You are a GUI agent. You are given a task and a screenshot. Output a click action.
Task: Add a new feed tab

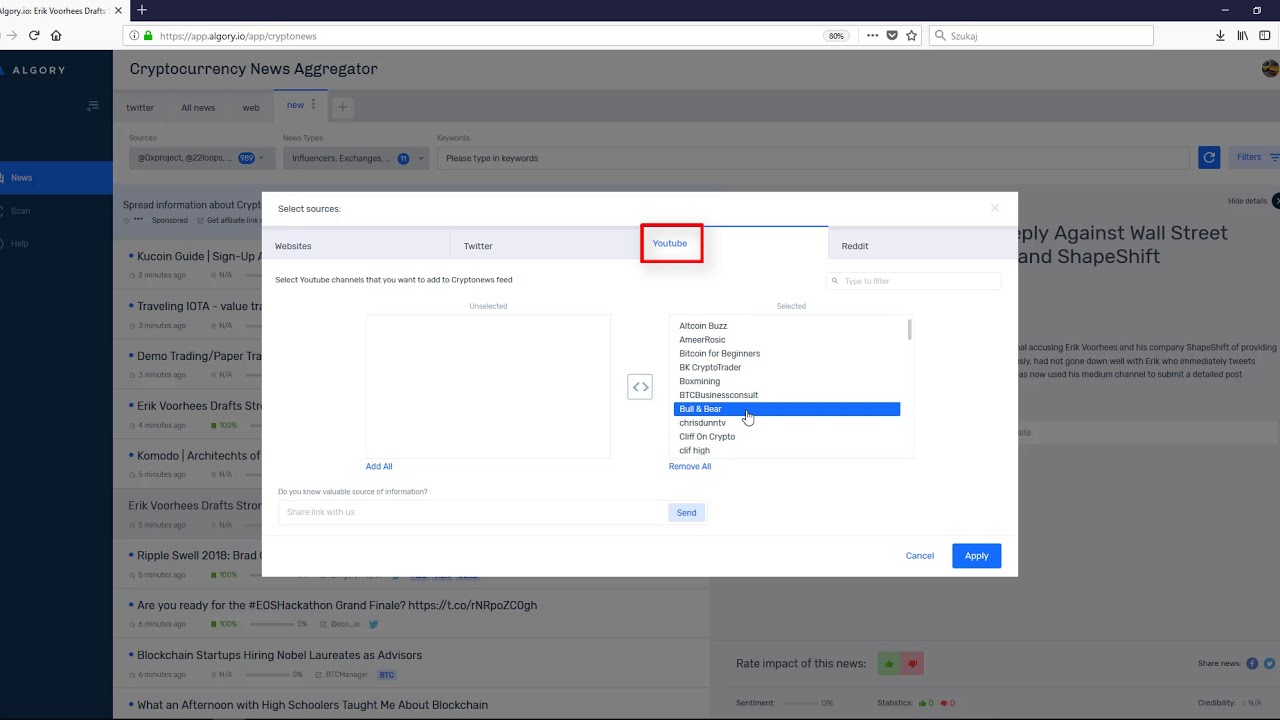pyautogui.click(x=342, y=107)
